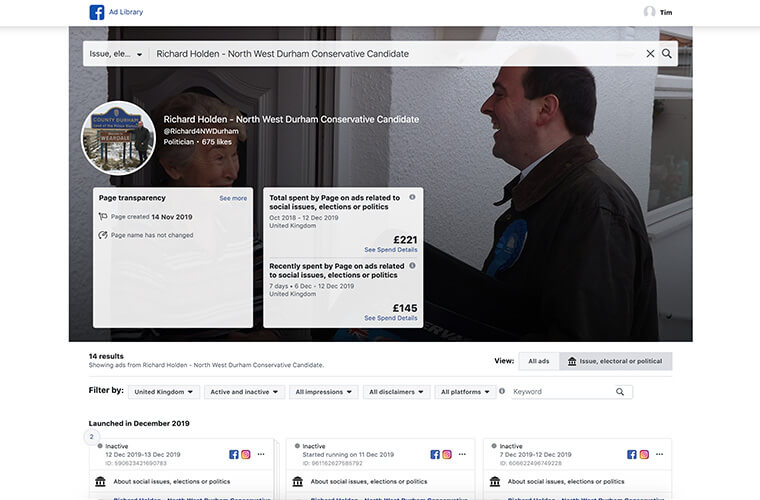Click the '14 results' text
The height and width of the screenshot is (500, 760).
coord(106,356)
